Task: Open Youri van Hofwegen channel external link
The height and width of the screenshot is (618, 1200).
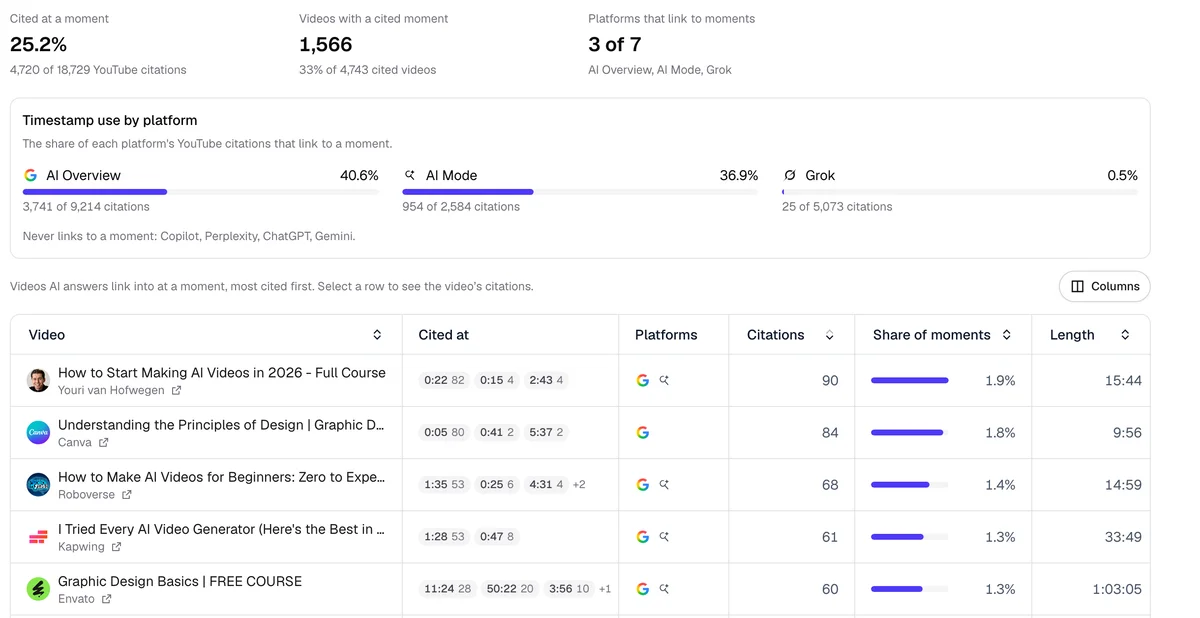Action: 176,391
